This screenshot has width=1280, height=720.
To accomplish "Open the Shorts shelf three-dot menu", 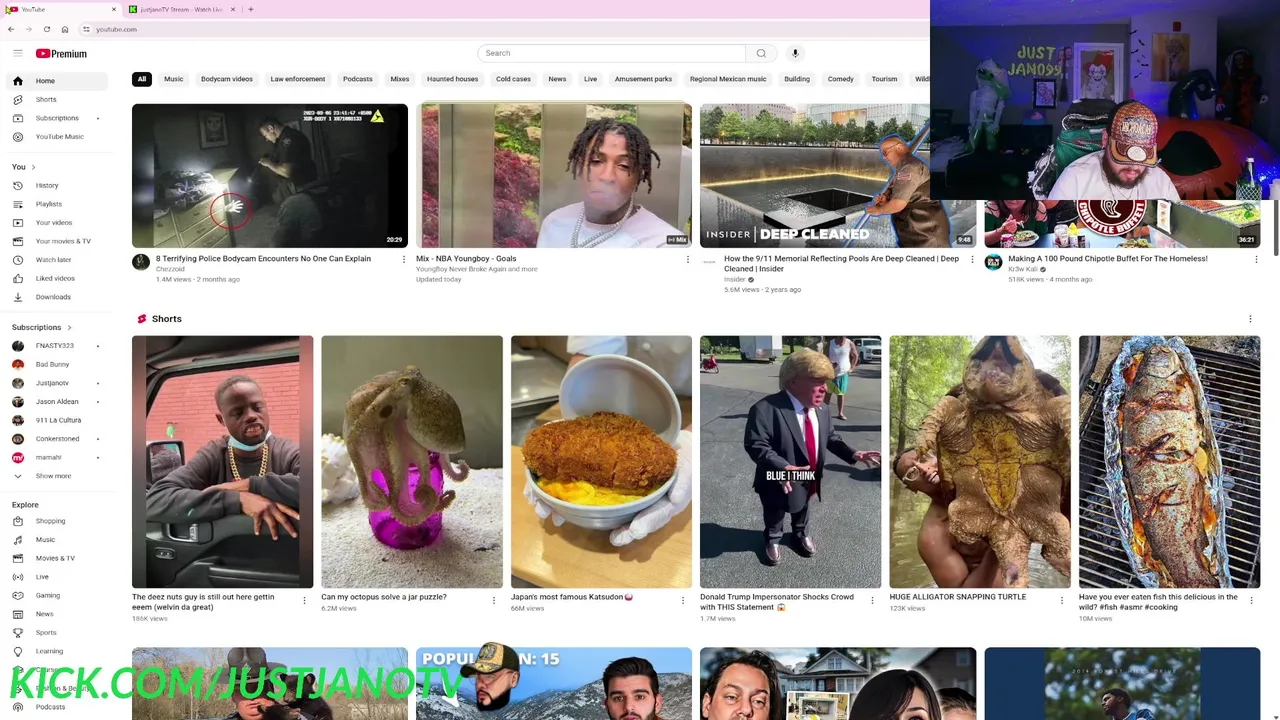I will coord(1250,319).
